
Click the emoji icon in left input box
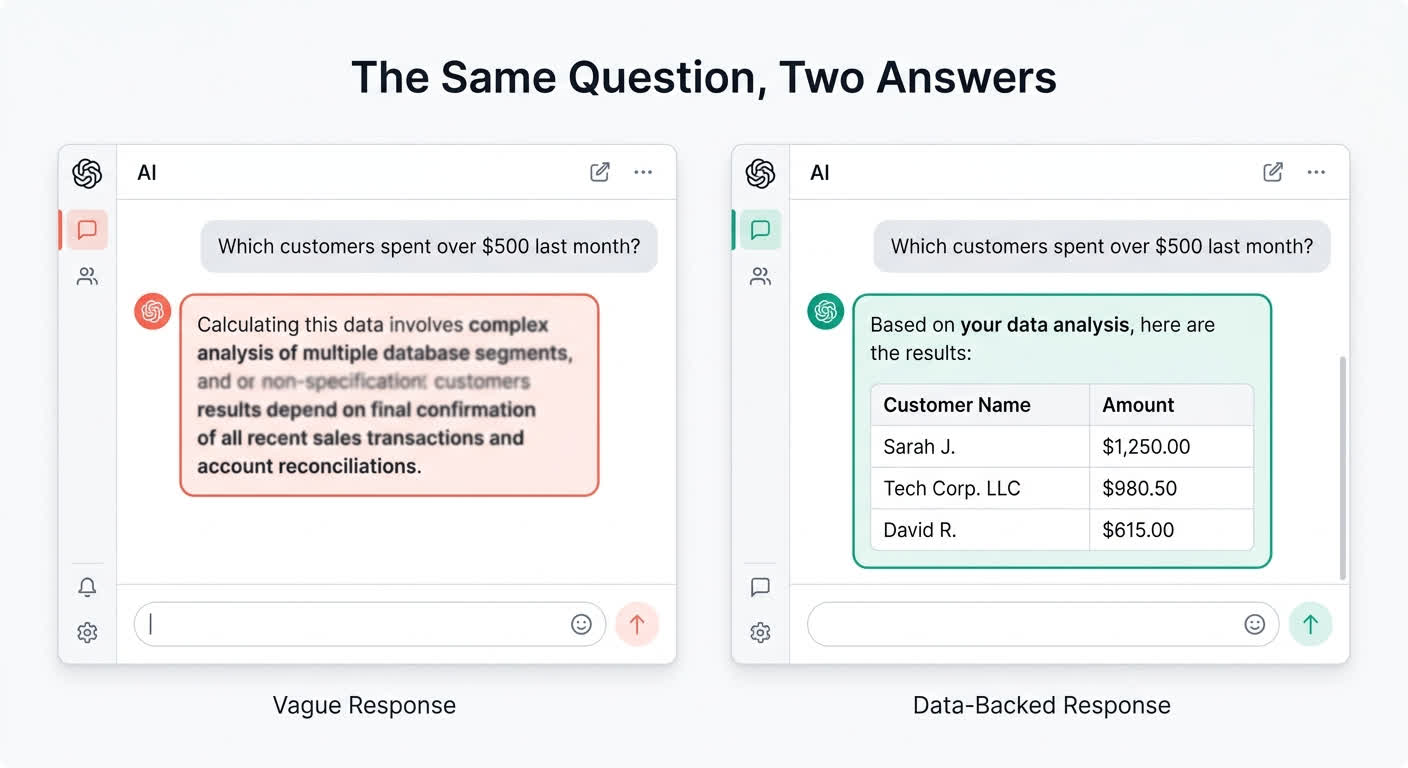tap(581, 624)
